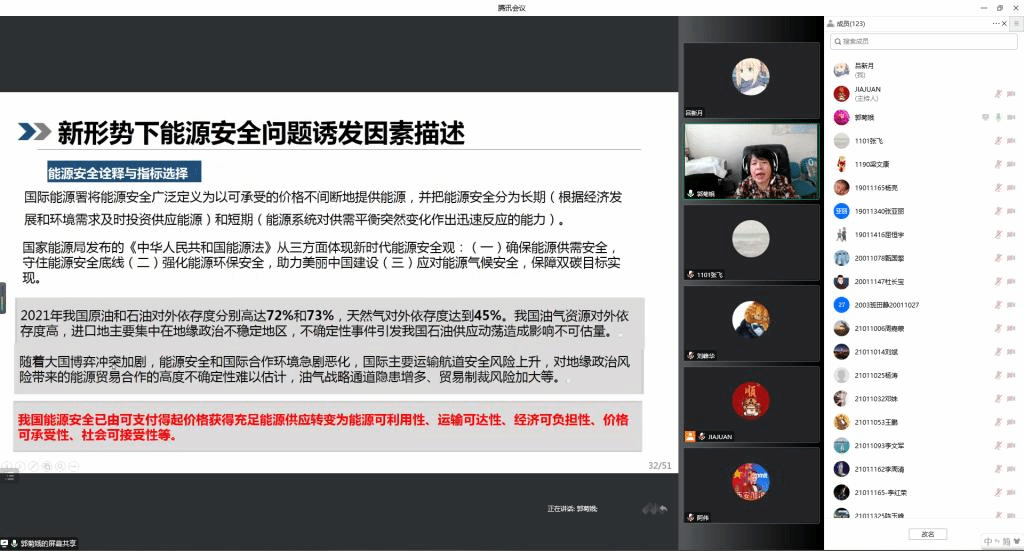Toggle muted mic icon for 1190梁文康
The width and height of the screenshot is (1024, 551).
coord(997,164)
